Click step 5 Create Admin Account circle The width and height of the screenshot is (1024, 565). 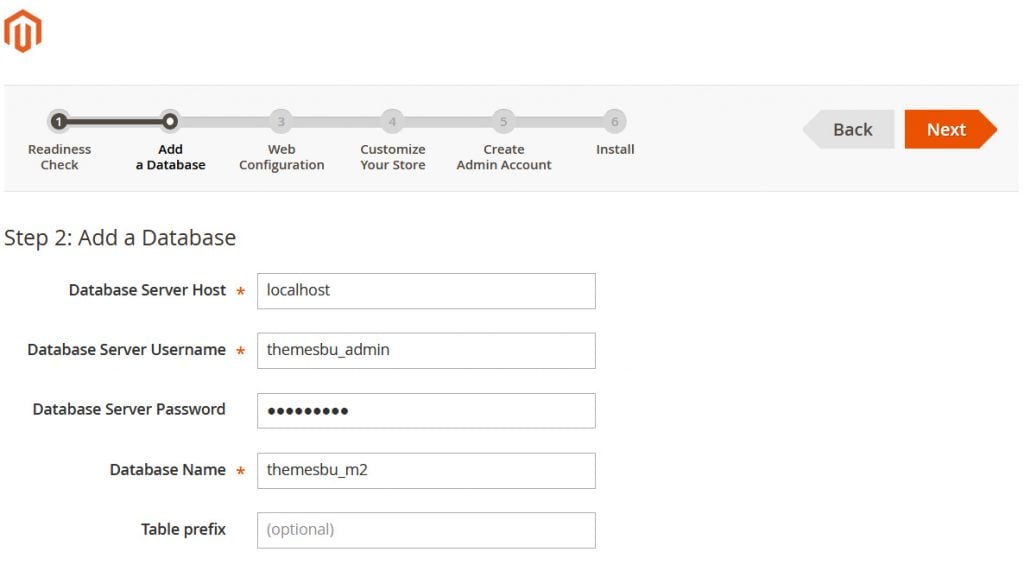(x=503, y=122)
